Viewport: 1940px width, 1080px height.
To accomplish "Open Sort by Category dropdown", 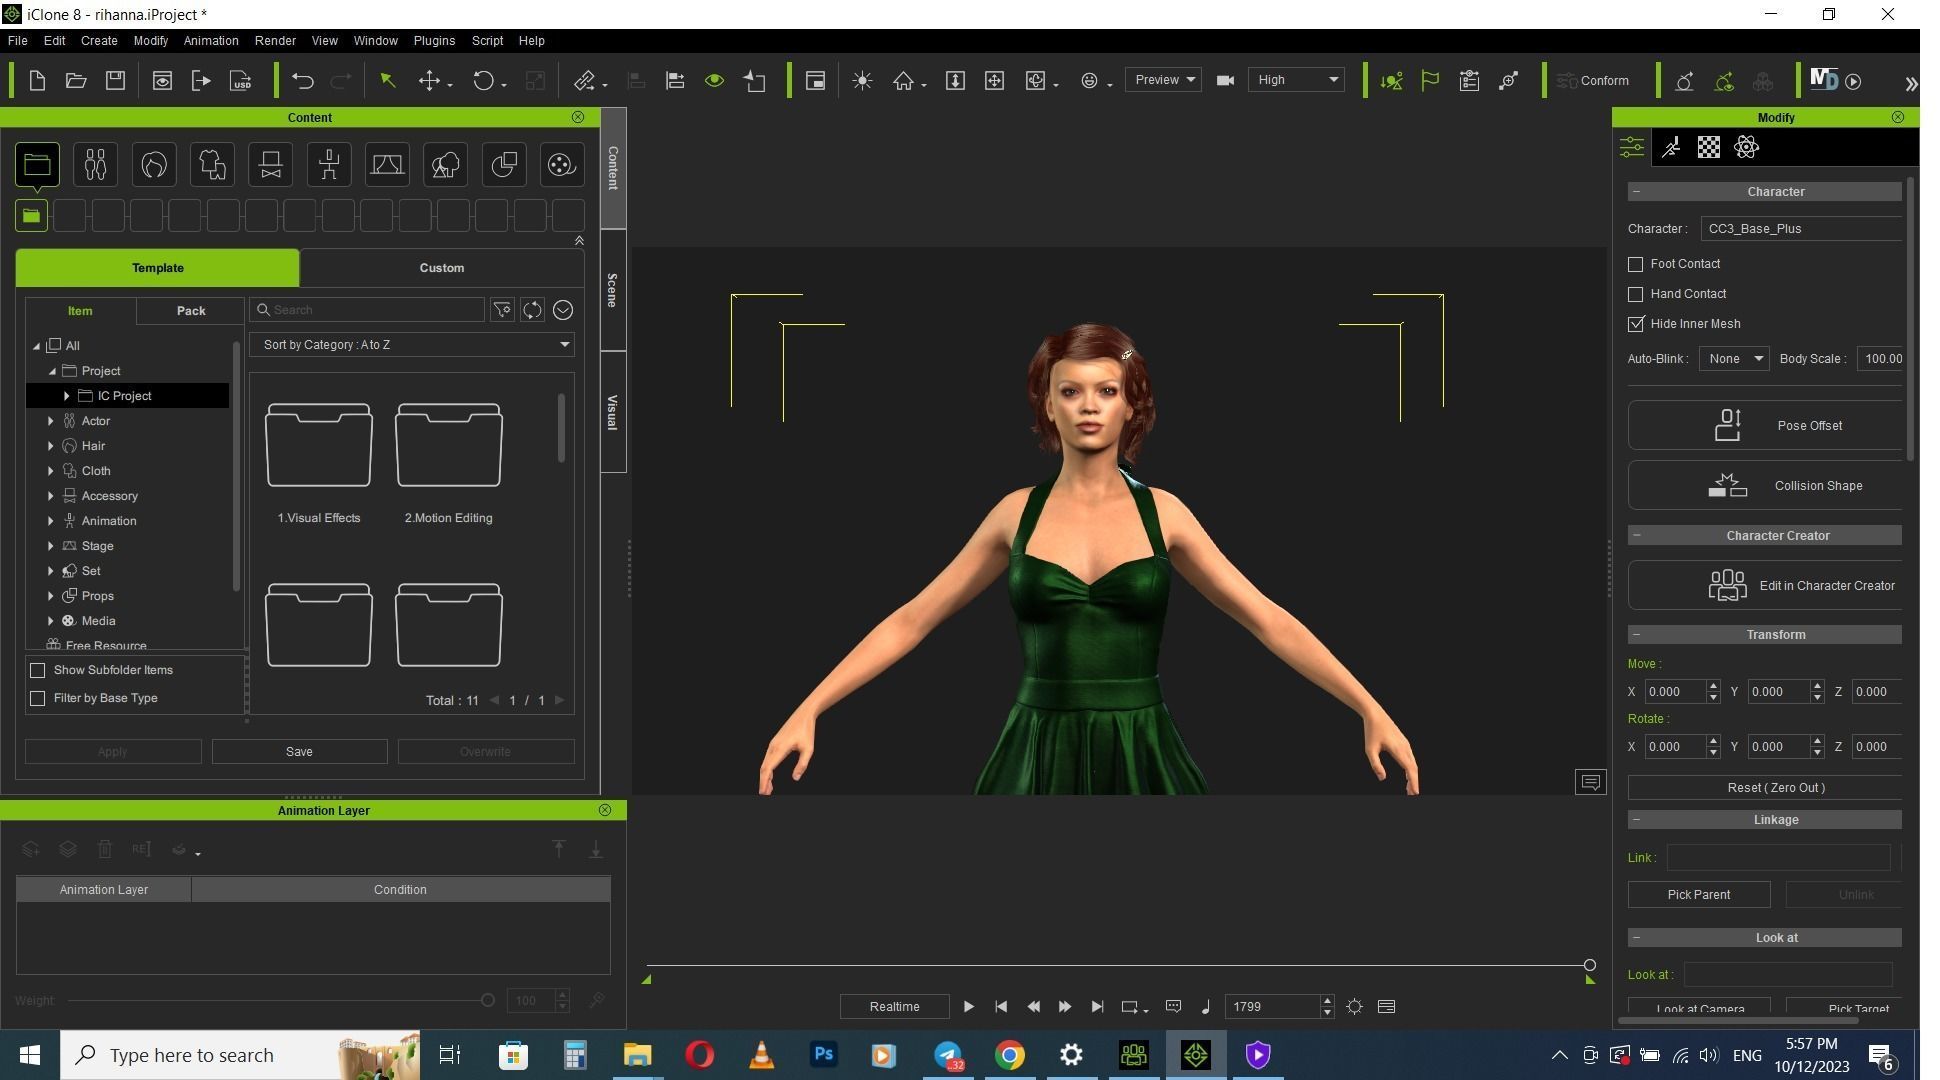I will point(412,345).
